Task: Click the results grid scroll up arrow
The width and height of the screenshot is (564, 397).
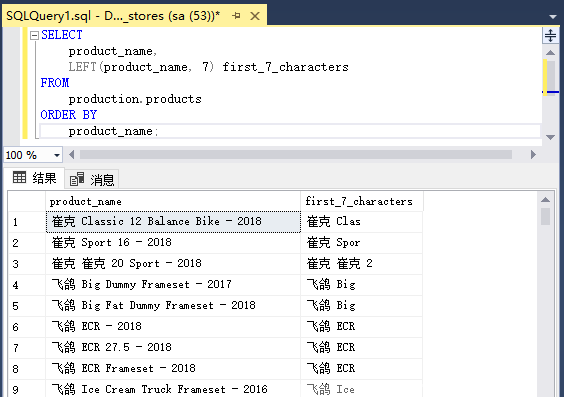Action: click(545, 200)
